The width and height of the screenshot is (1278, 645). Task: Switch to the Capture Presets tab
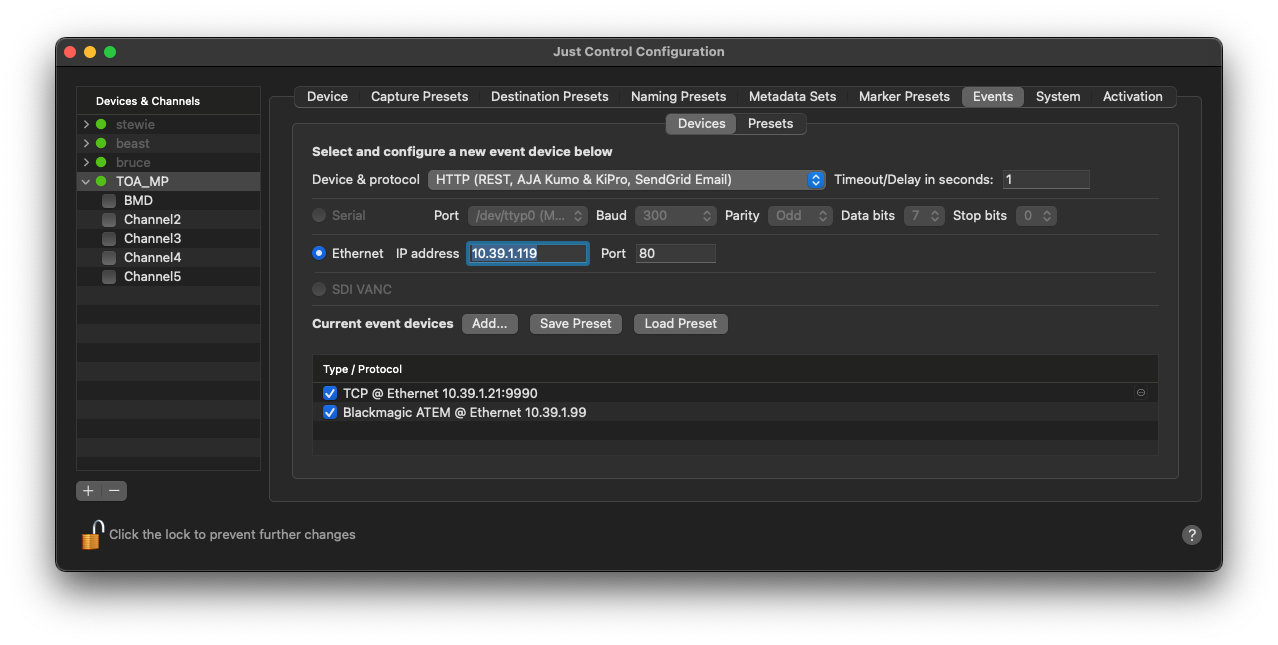419,97
